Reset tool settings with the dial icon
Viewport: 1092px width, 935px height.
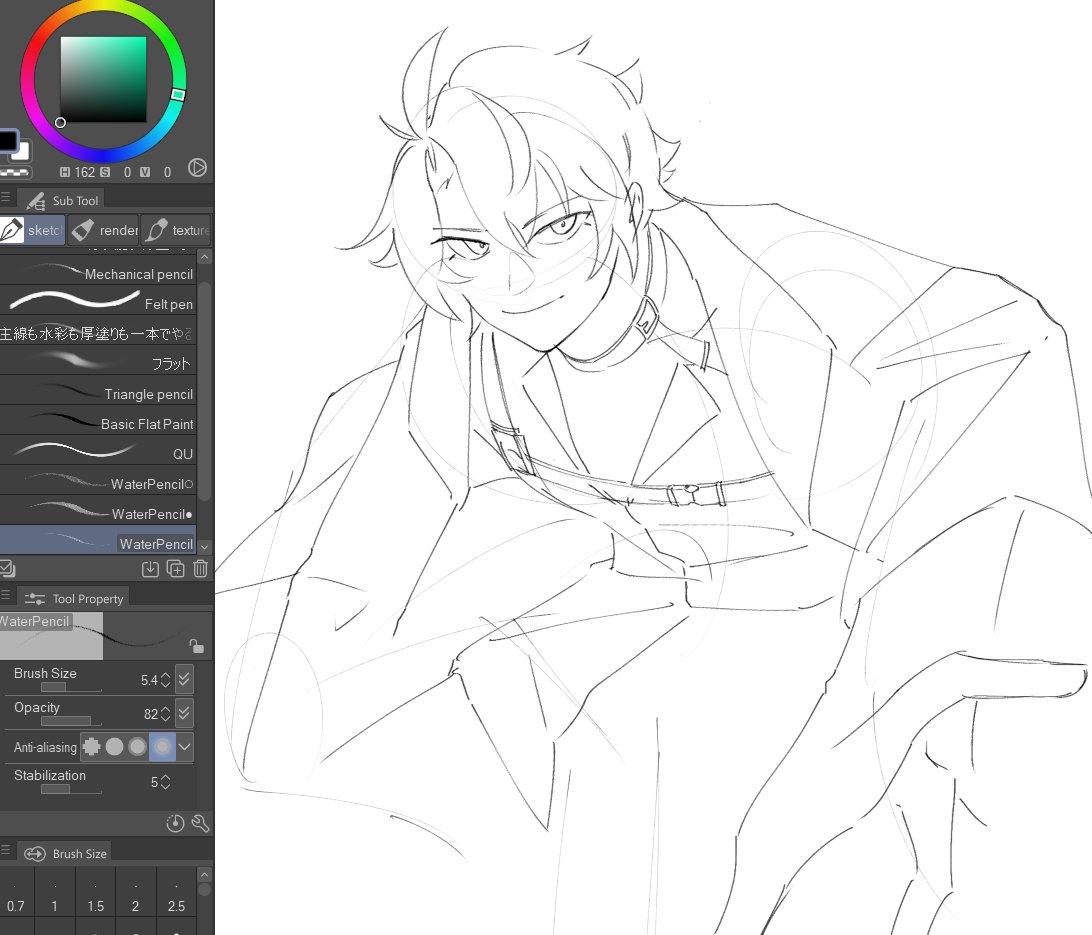174,823
